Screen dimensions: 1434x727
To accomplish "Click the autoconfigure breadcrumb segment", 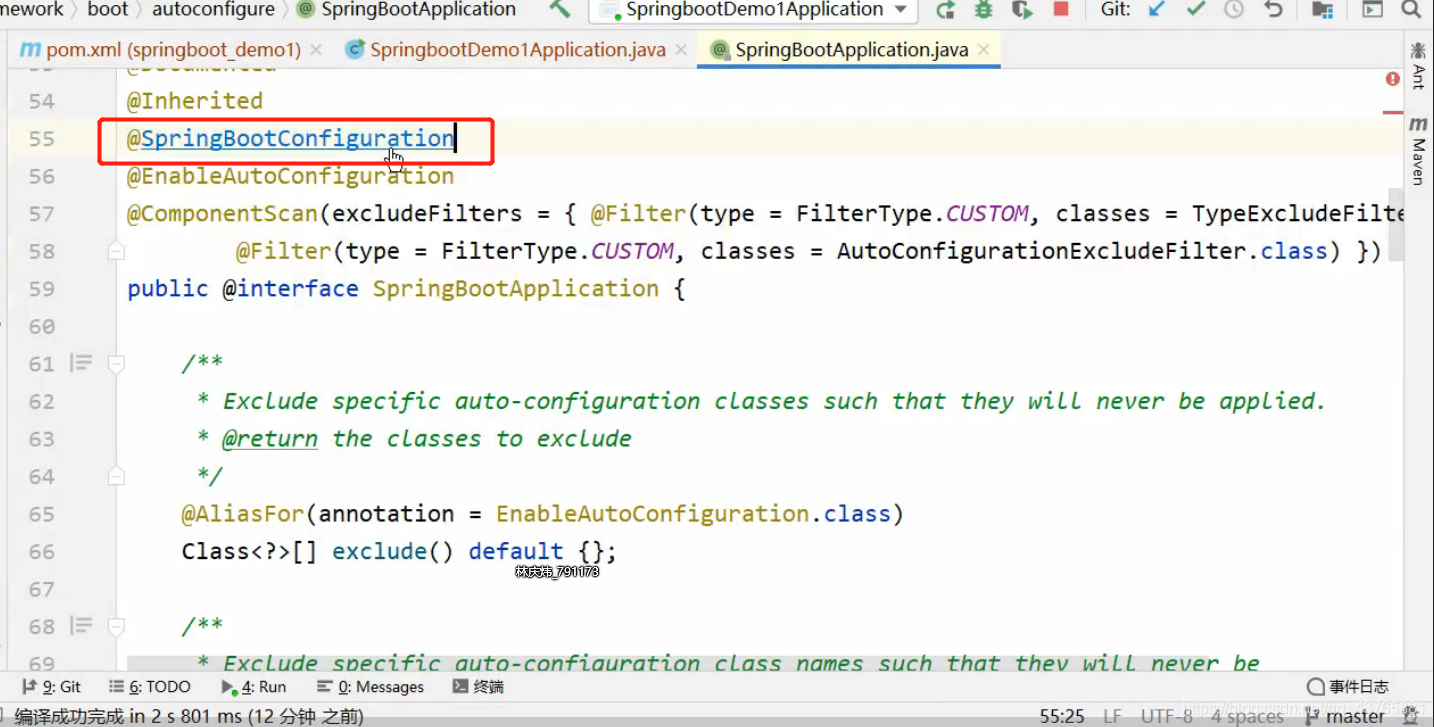I will coord(213,10).
